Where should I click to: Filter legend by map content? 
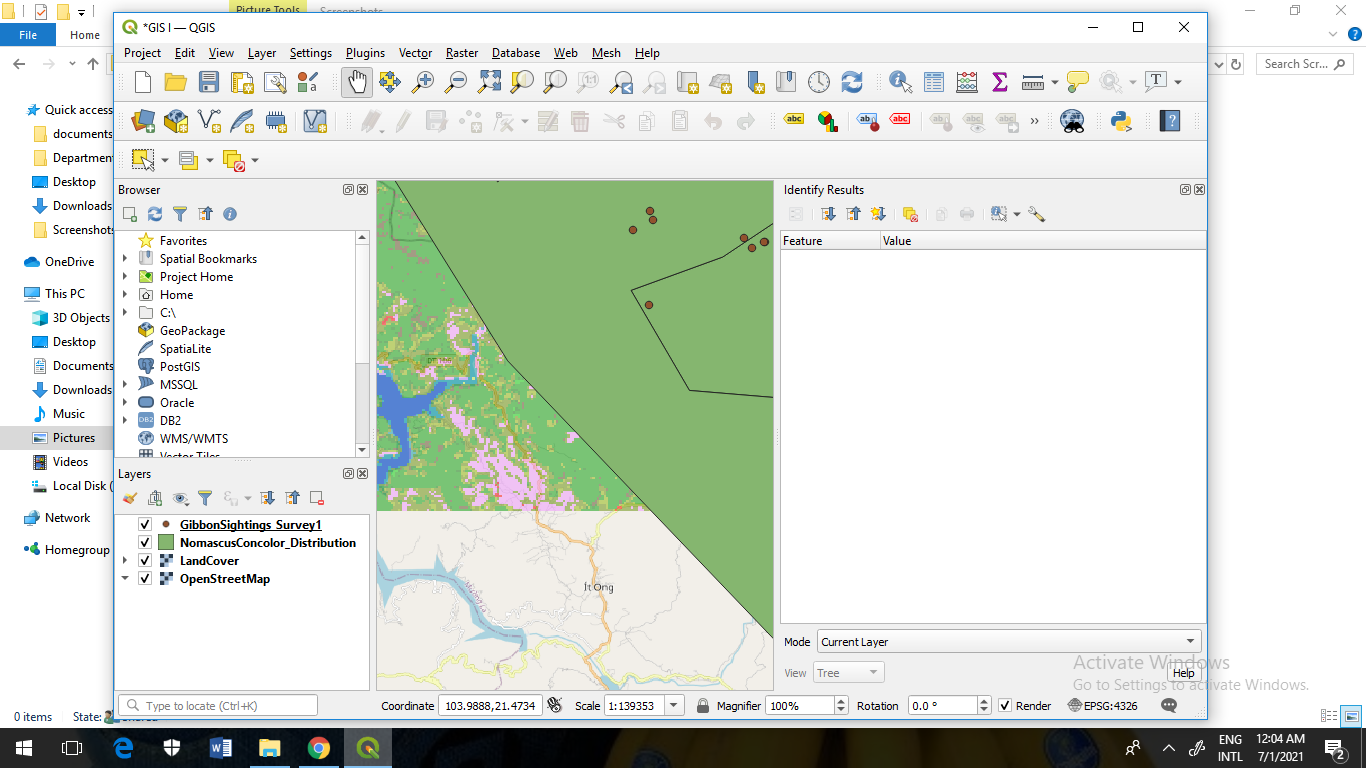click(205, 498)
